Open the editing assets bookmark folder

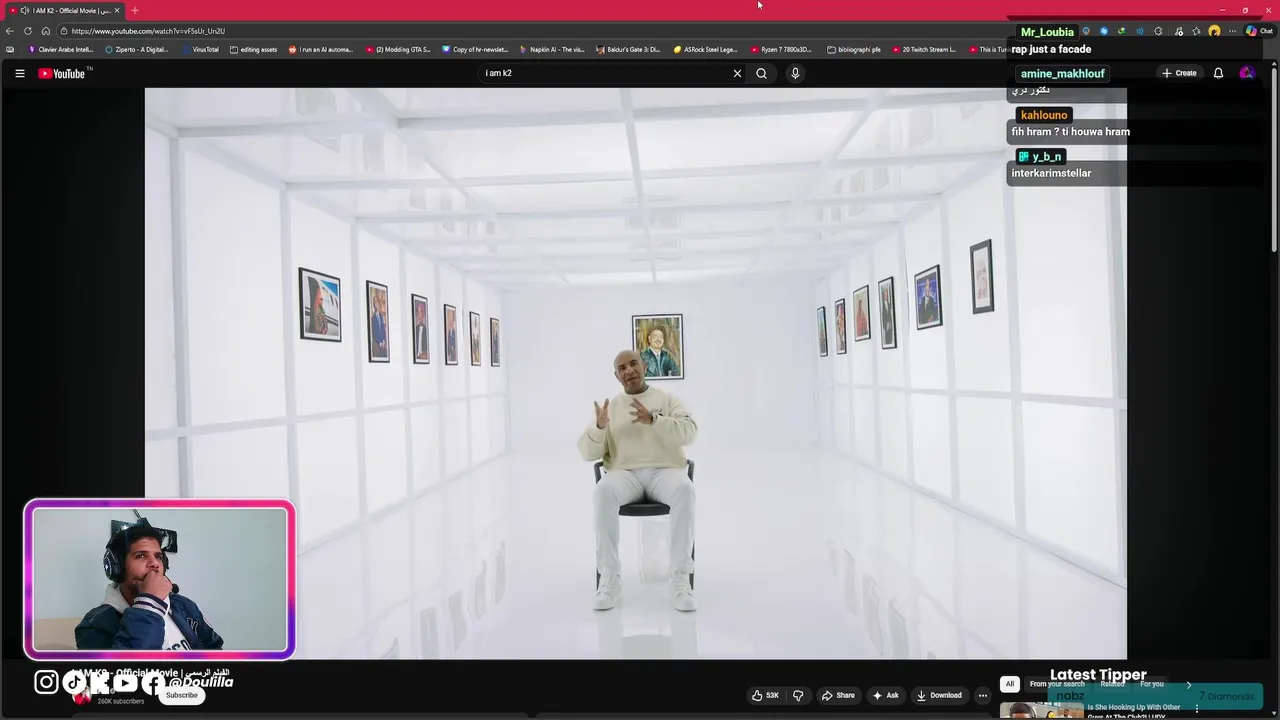click(253, 49)
